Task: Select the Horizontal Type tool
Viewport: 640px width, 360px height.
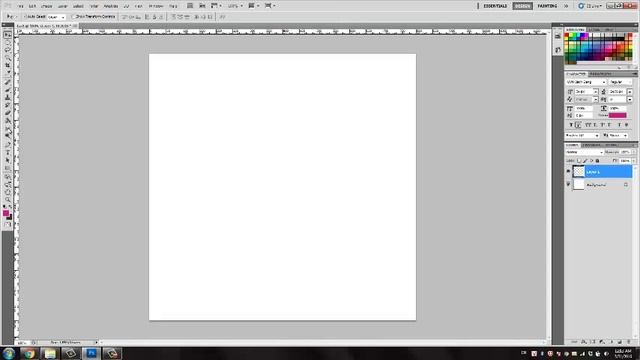Action: (7, 153)
